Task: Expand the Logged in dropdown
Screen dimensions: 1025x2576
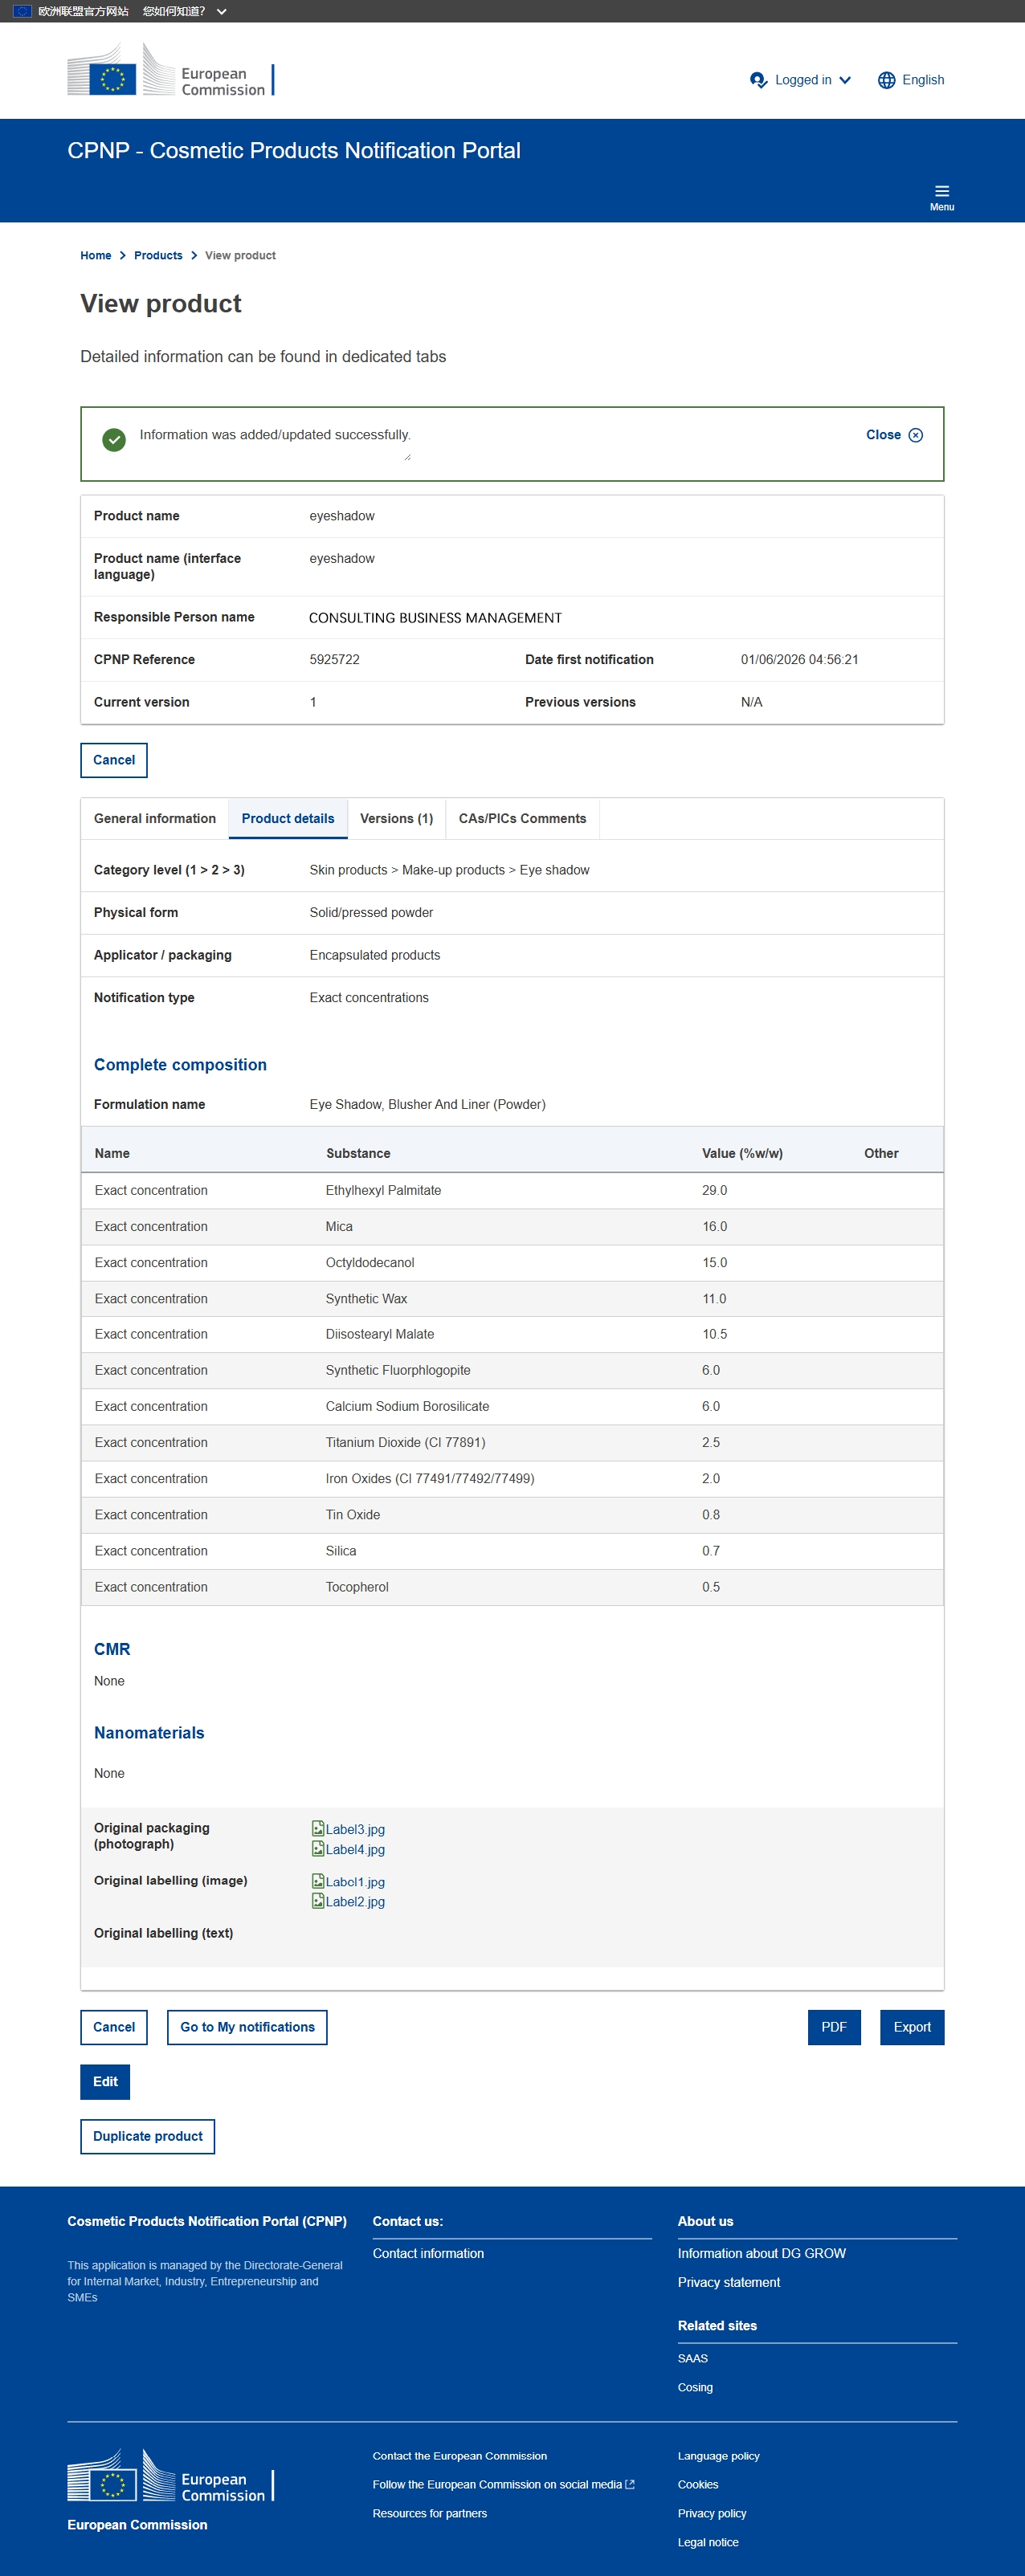Action: tap(801, 80)
